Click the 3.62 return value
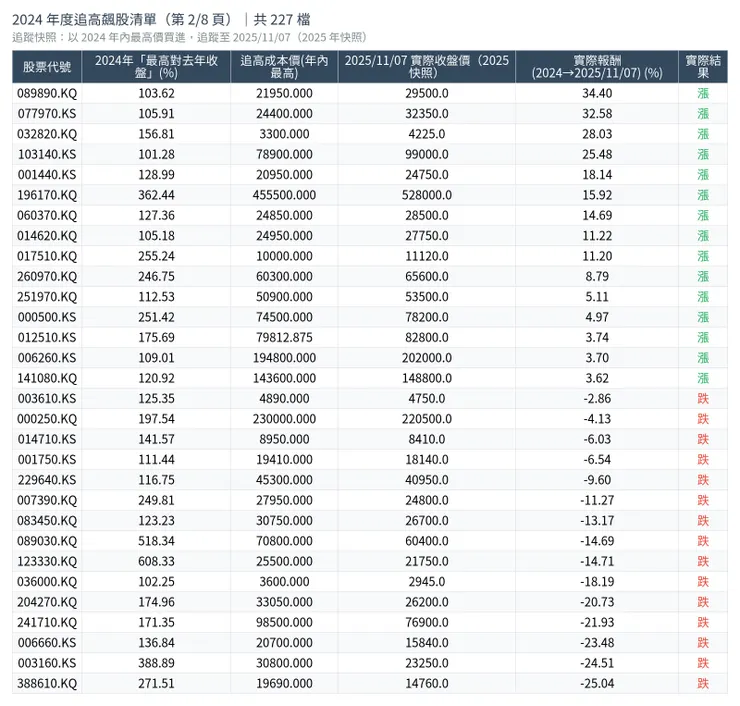Viewport: 740px width, 706px height. point(597,378)
